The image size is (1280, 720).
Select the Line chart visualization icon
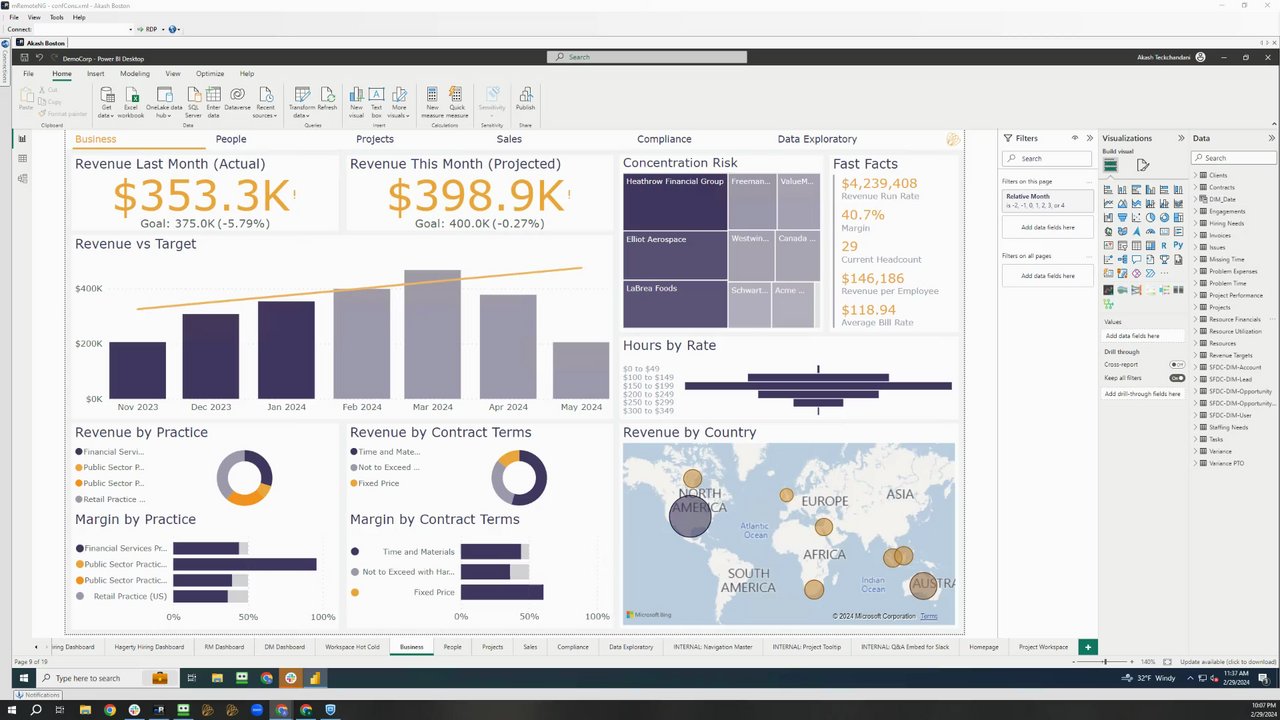(1109, 203)
